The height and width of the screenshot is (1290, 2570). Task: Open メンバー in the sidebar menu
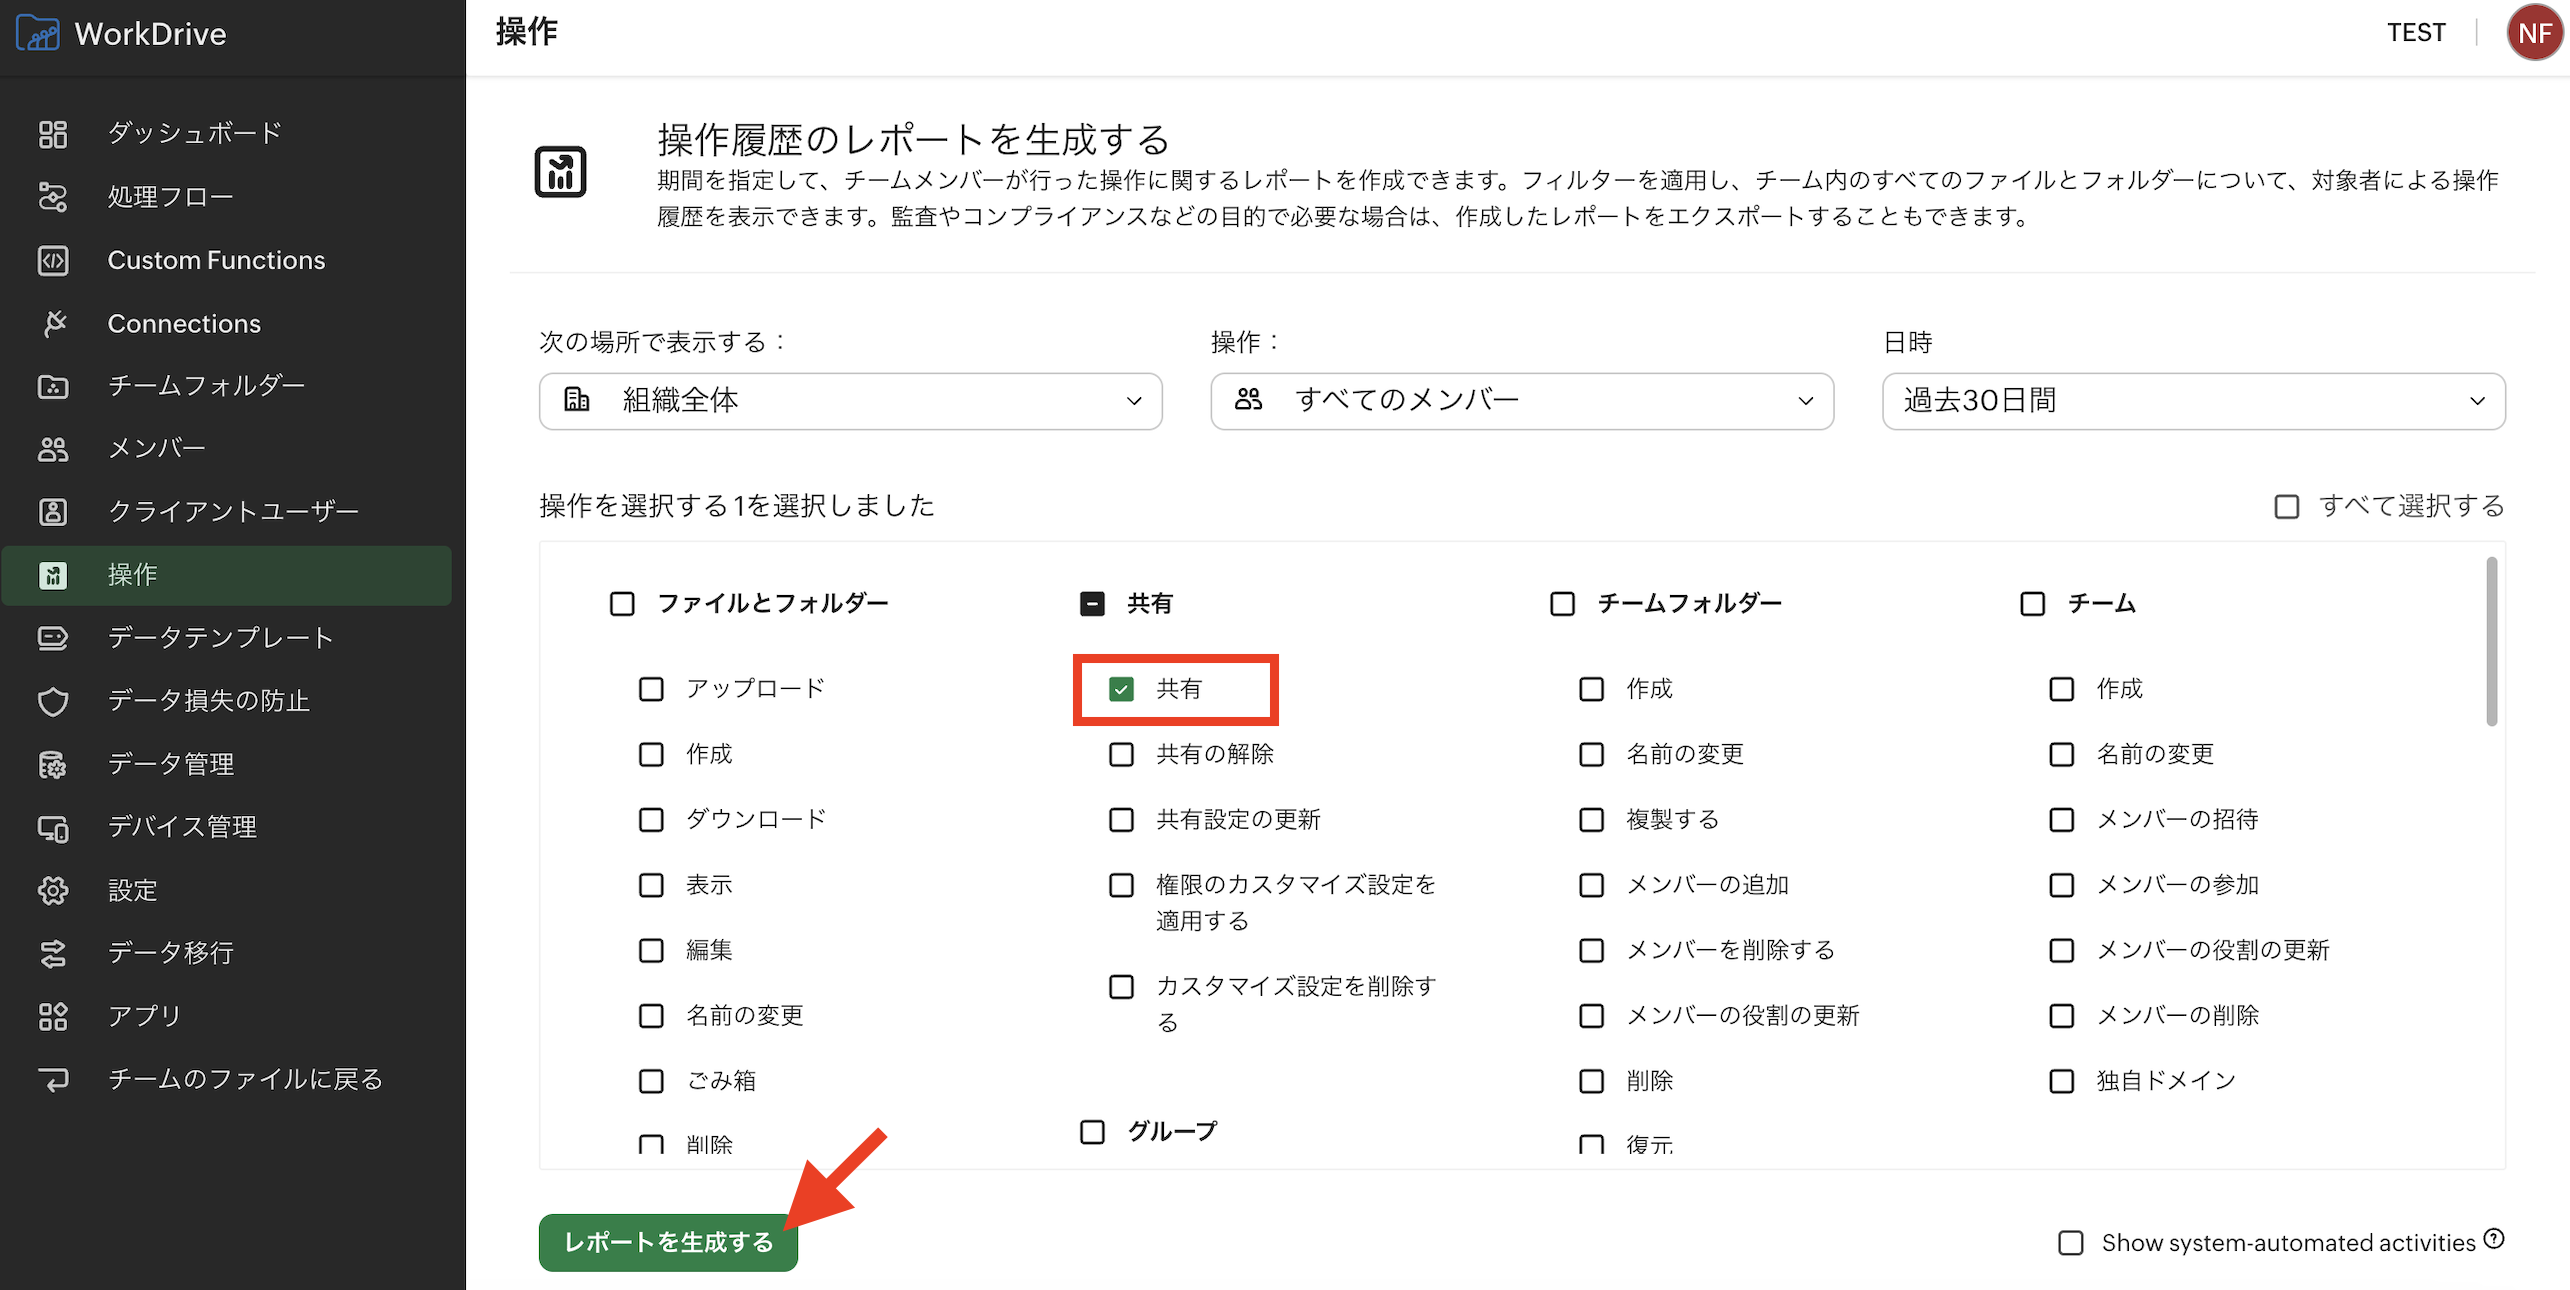click(x=157, y=449)
